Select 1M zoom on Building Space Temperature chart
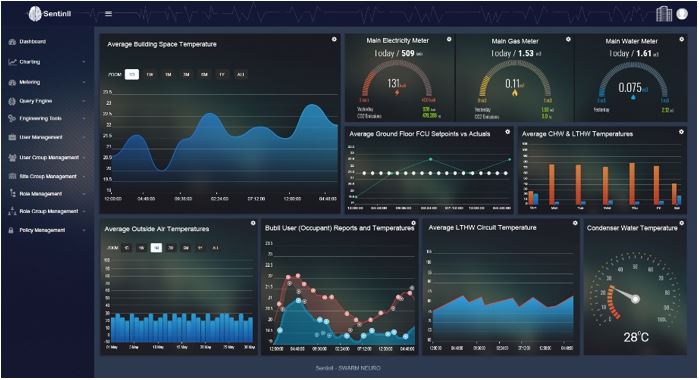Viewport: 699px width, 380px height. click(x=168, y=74)
